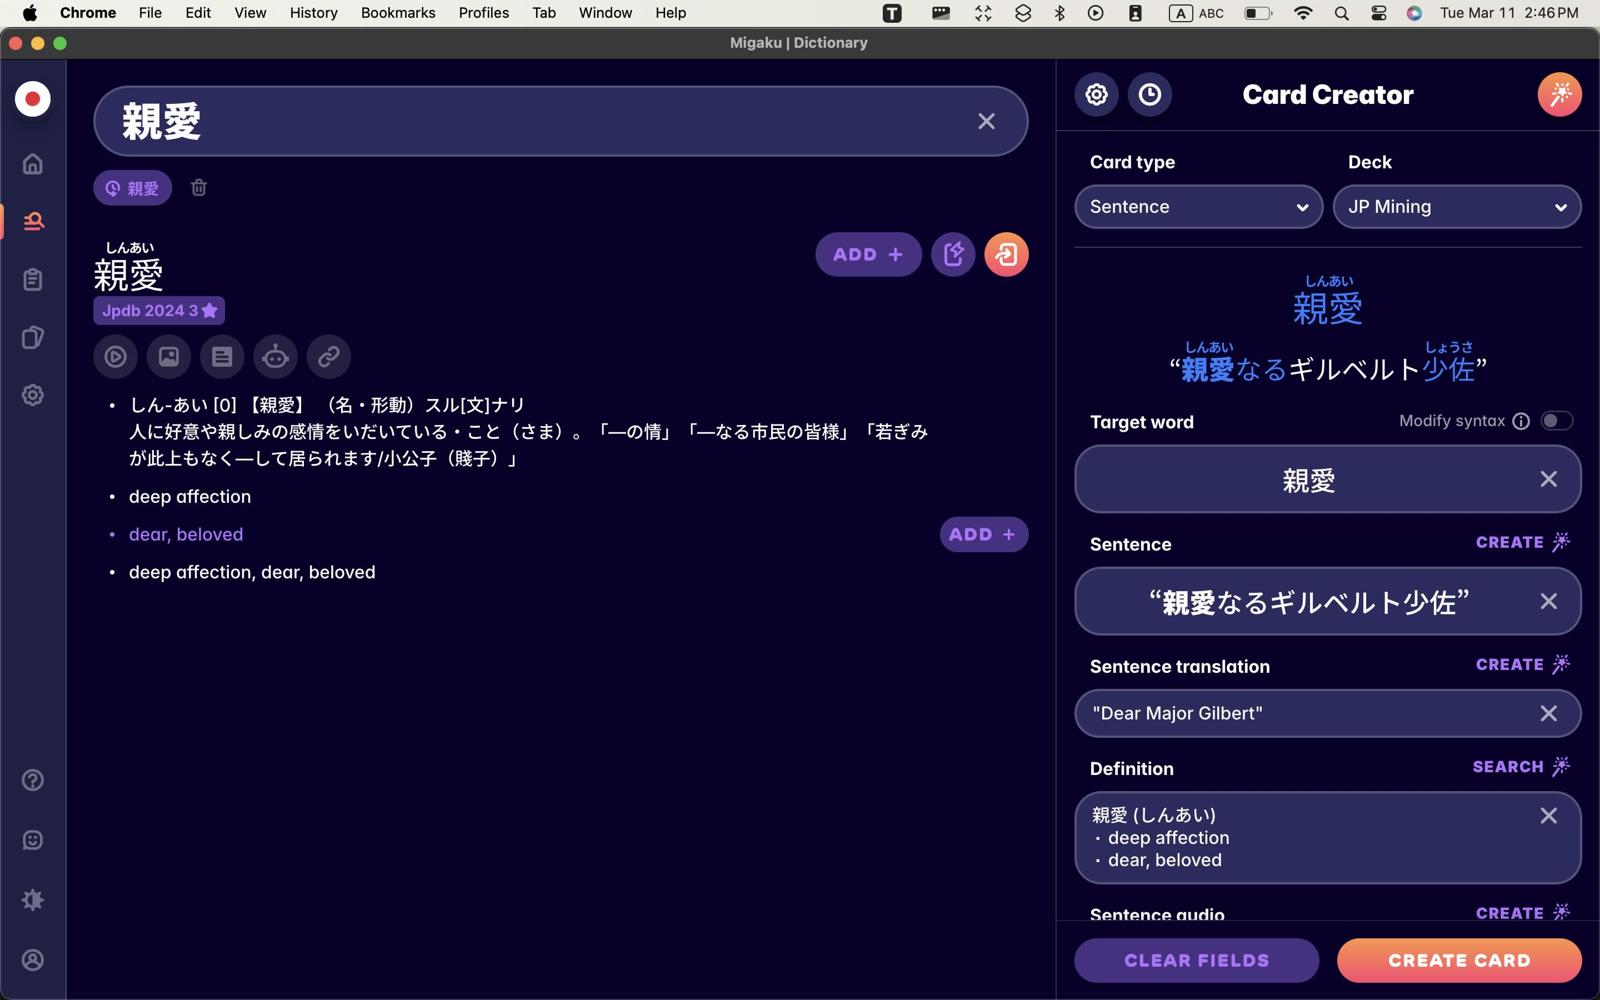Select the Home icon in the sidebar

32,163
